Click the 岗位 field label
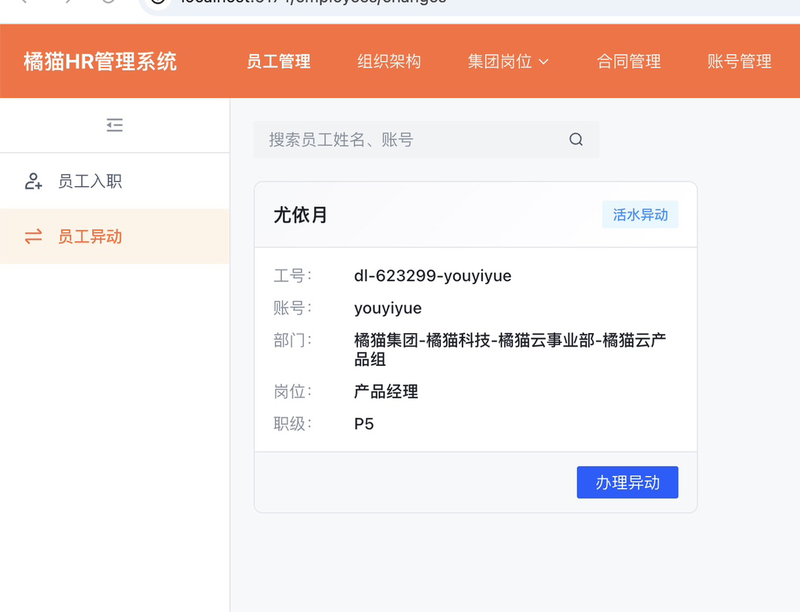The width and height of the screenshot is (800, 612). click(292, 392)
